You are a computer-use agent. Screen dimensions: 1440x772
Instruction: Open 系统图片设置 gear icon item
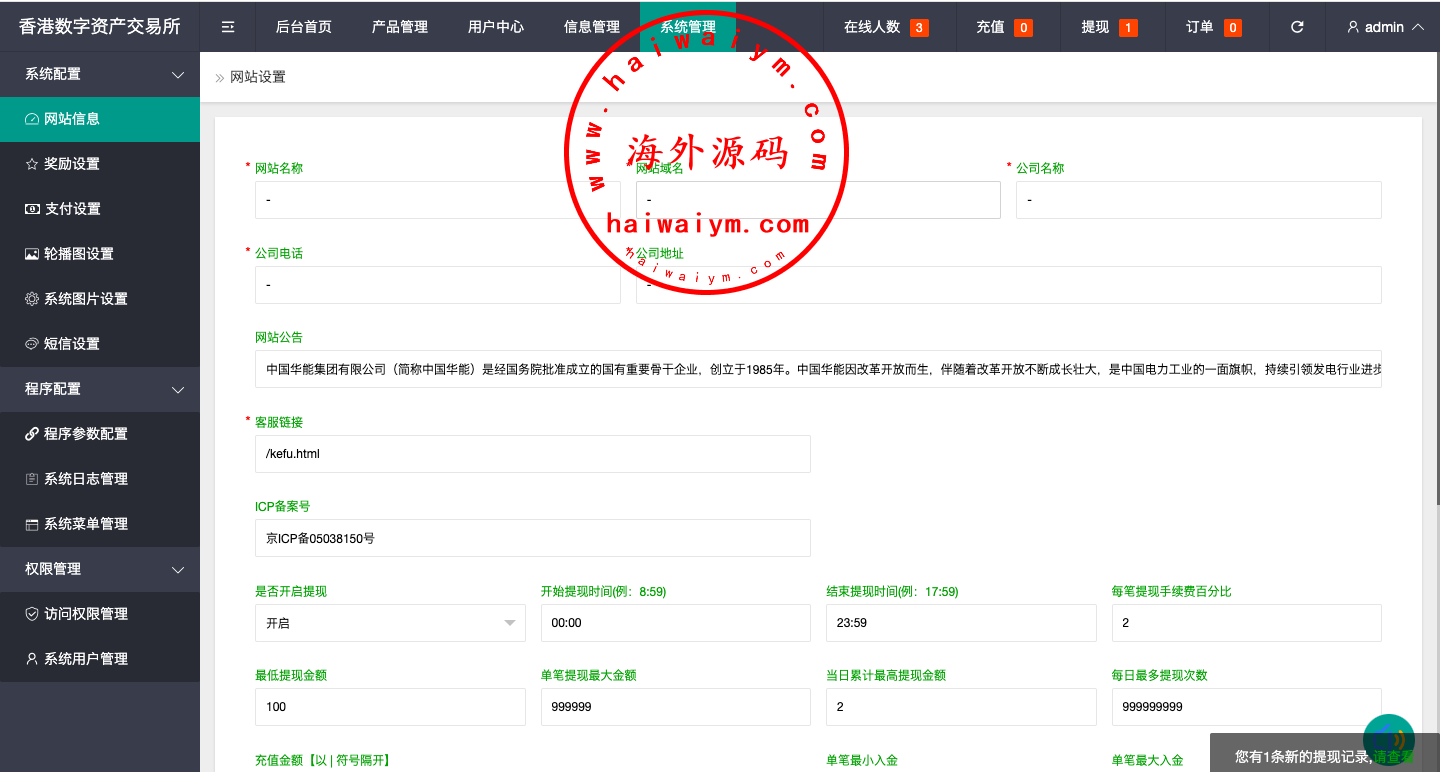85,299
